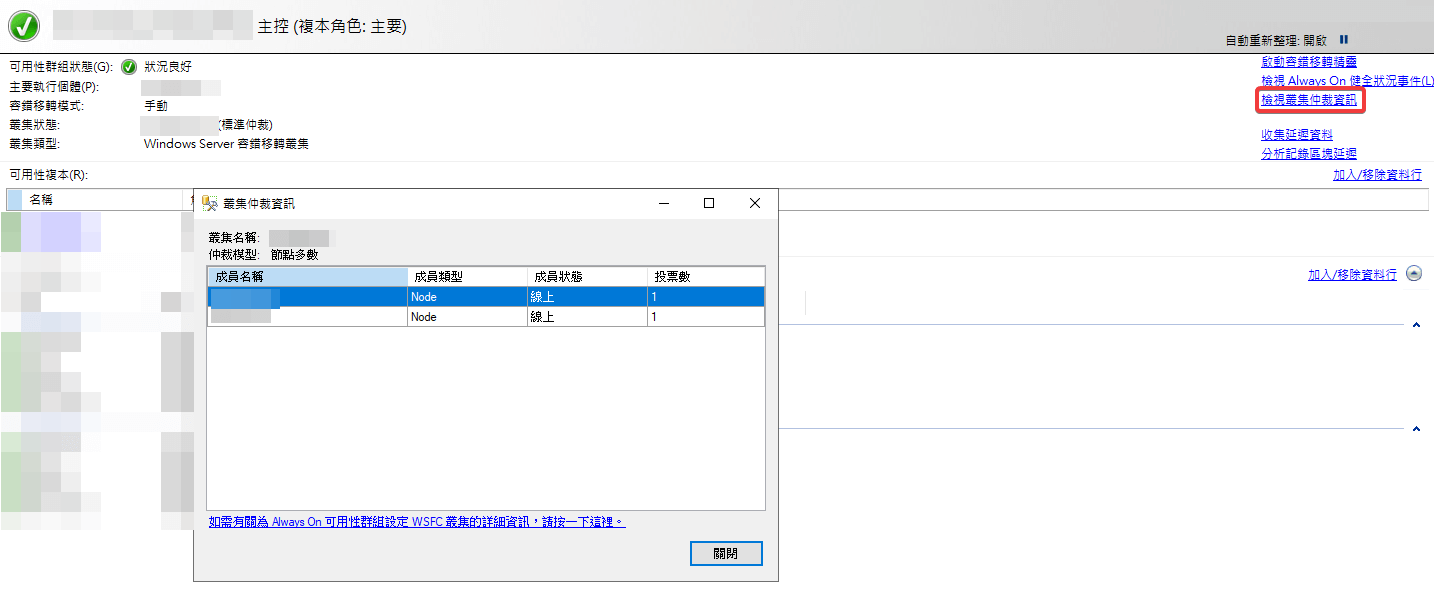The image size is (1434, 596).
Task: Click upper 加入/移除資料行 link
Action: pos(1377,174)
